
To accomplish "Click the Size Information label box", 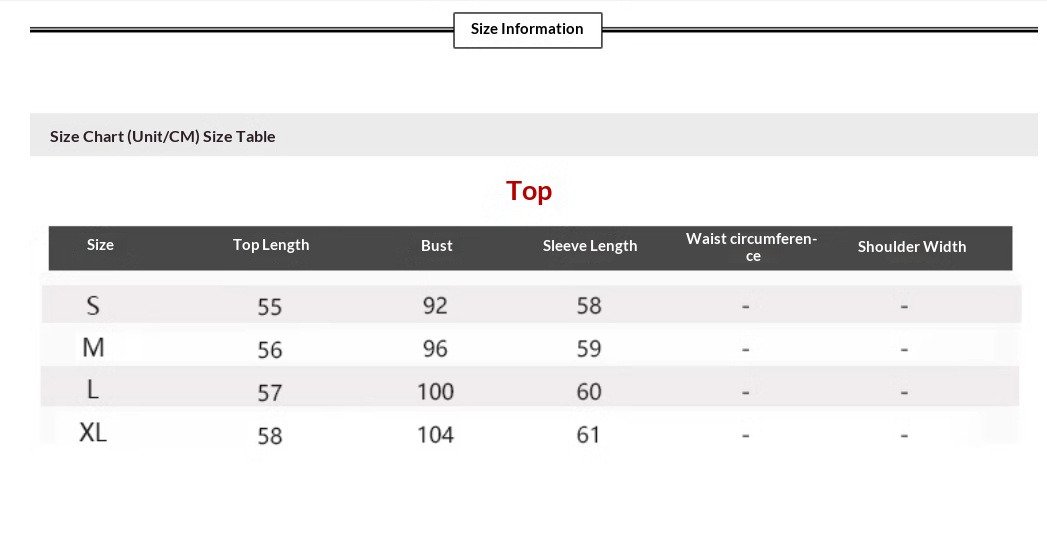I will (527, 29).
